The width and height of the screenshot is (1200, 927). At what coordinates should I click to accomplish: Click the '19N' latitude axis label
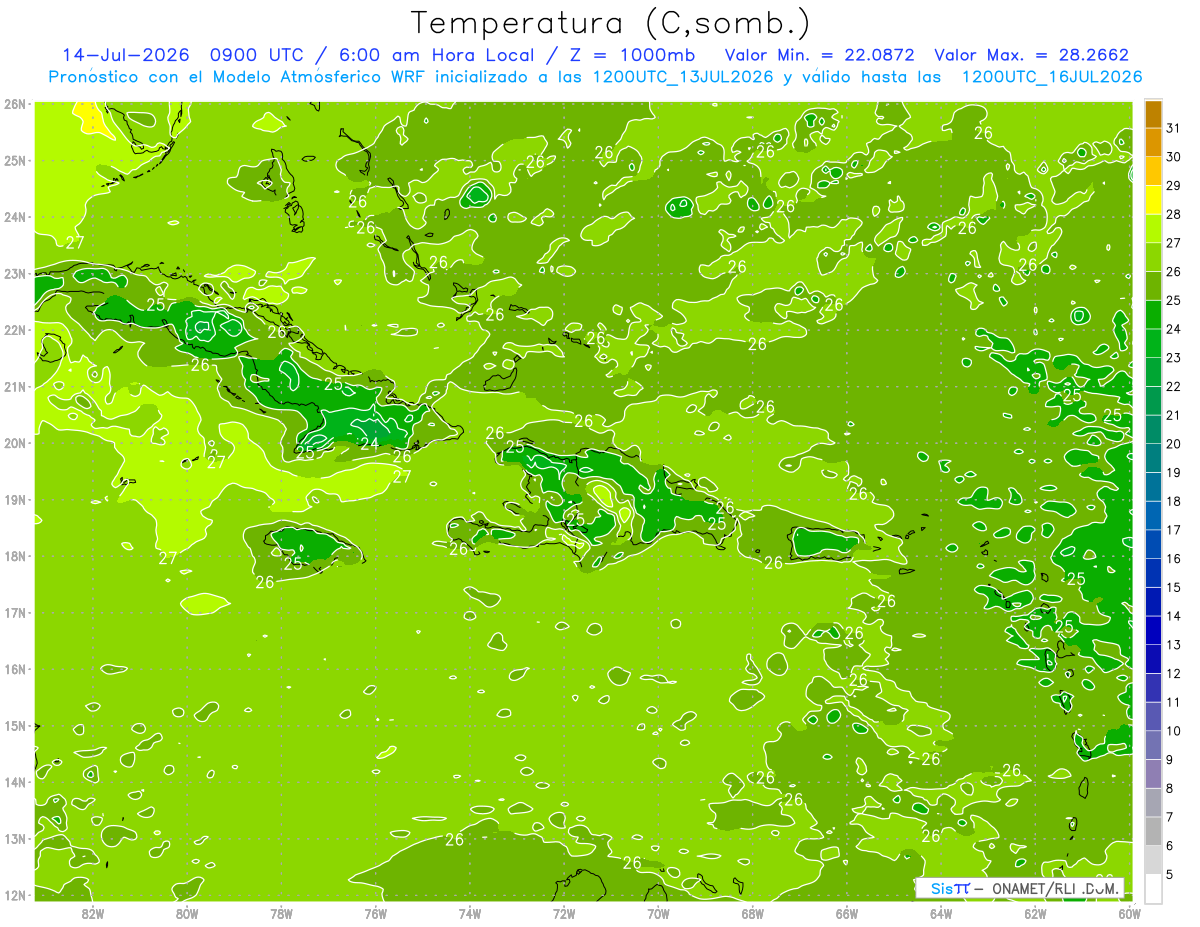click(x=15, y=500)
